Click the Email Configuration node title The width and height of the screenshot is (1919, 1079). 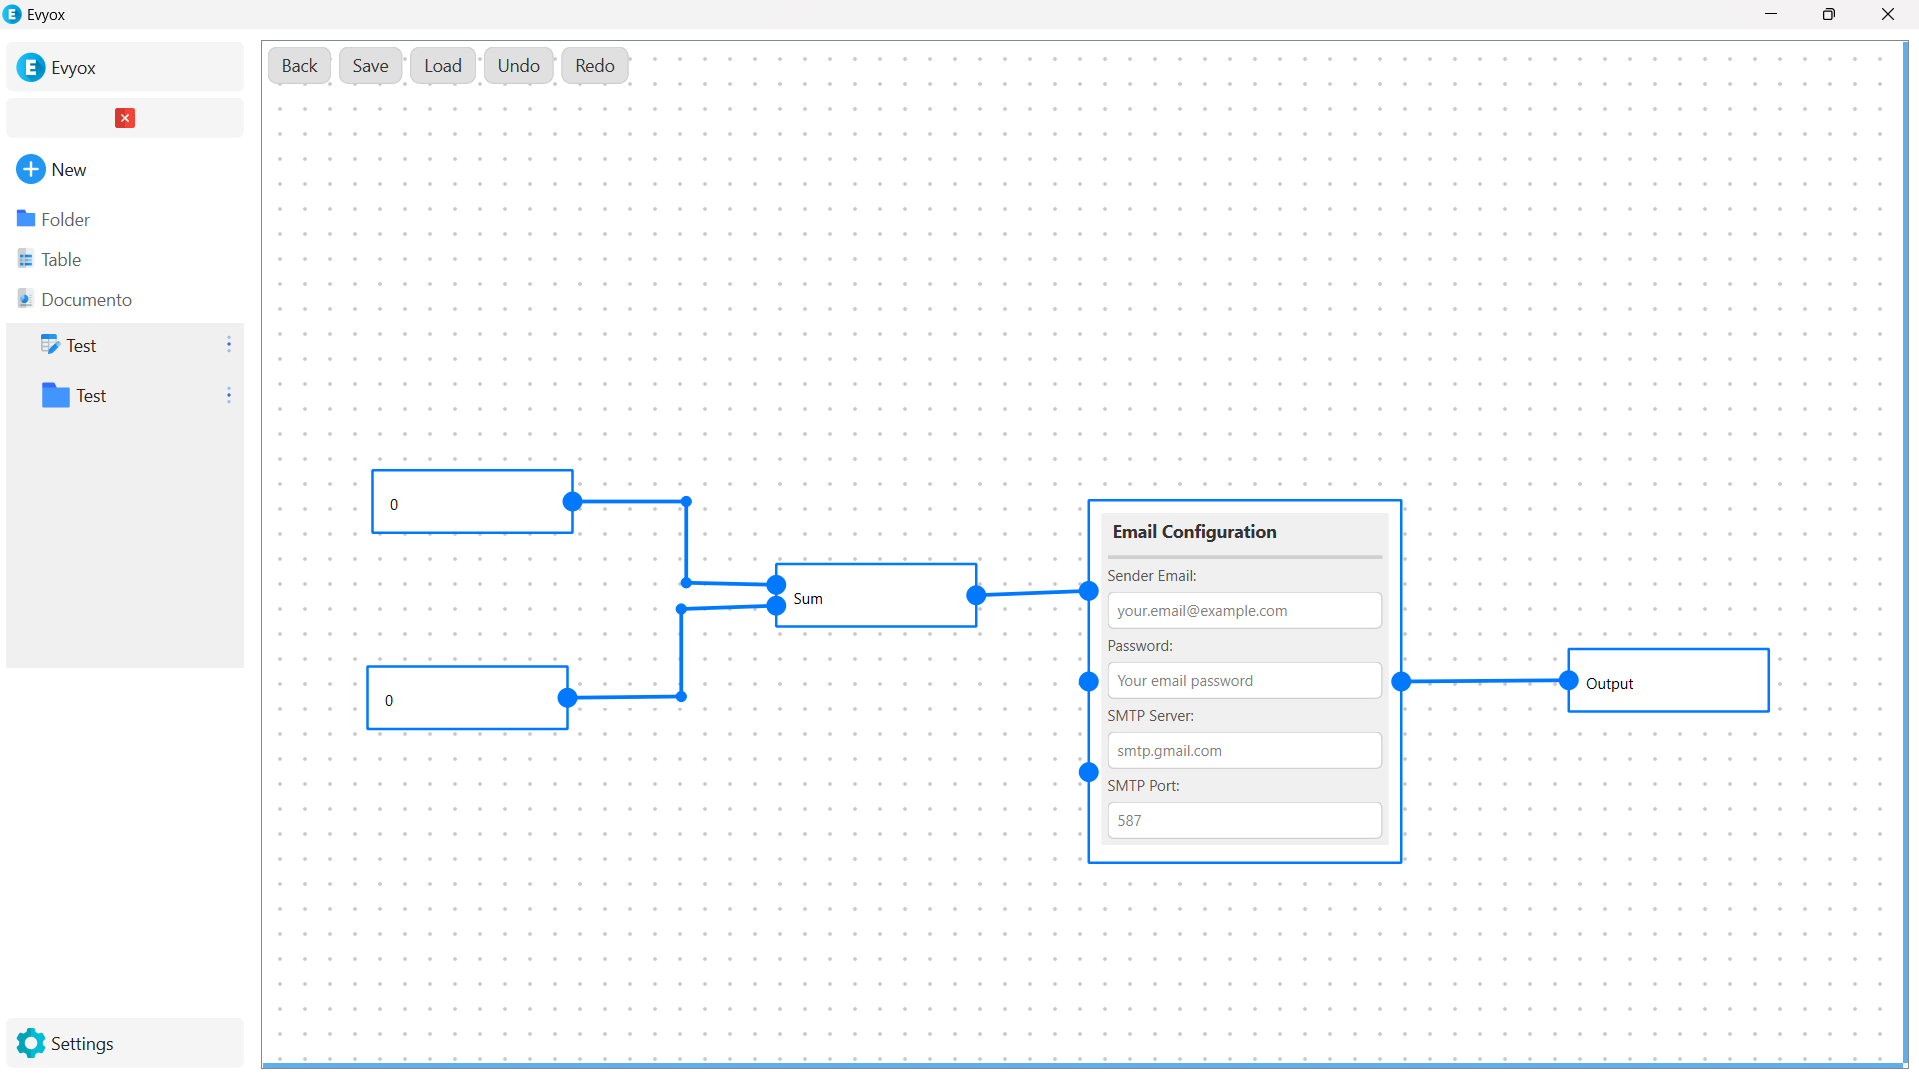pyautogui.click(x=1194, y=532)
